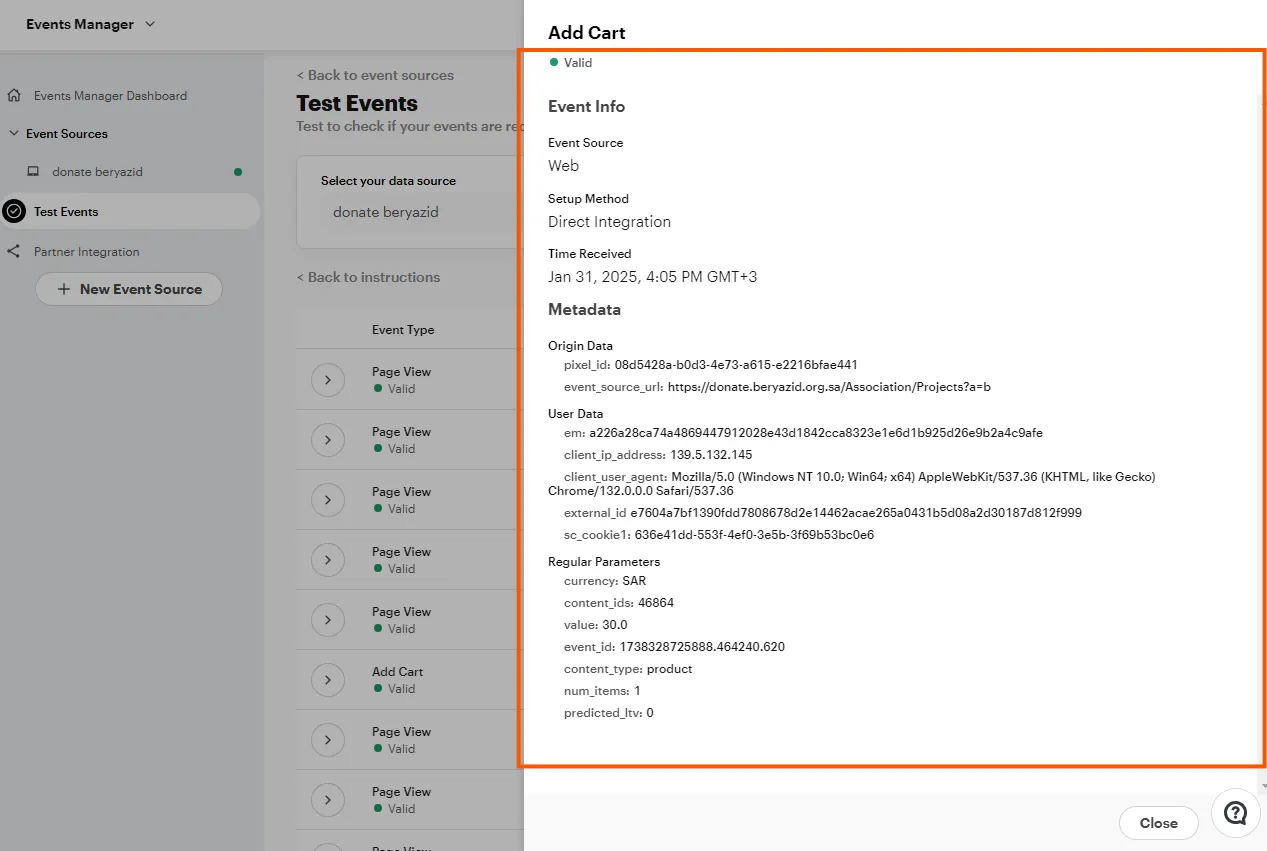
Task: Open the Events Manager header dropdown
Action: [x=91, y=24]
